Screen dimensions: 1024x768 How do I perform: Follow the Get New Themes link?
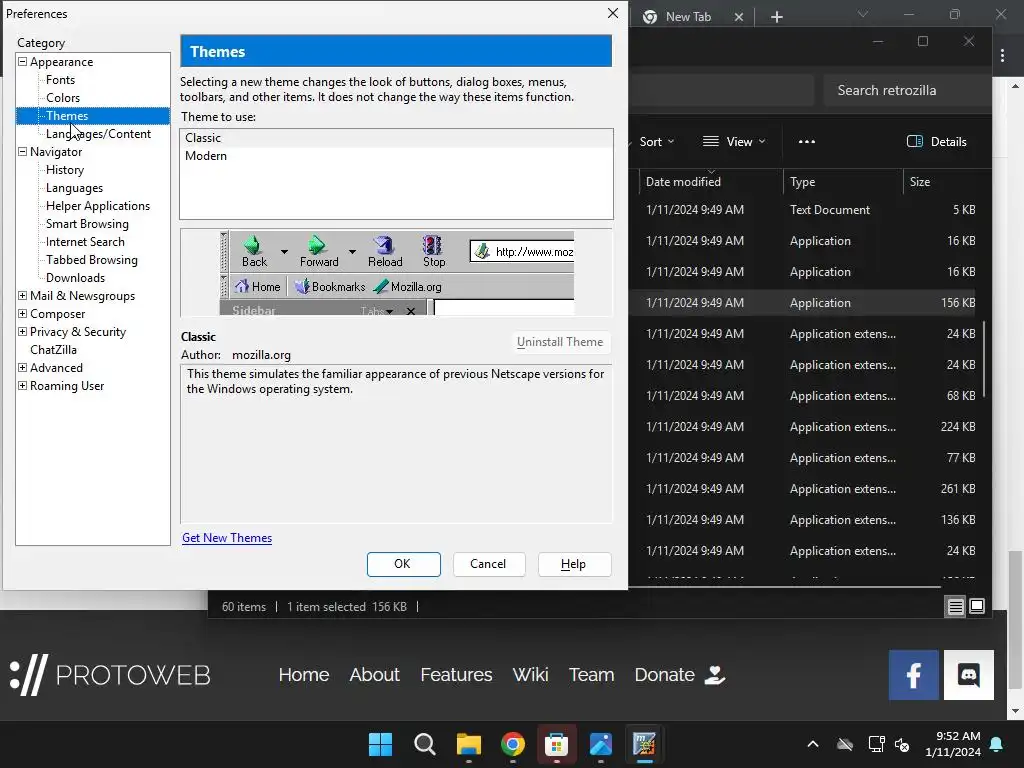click(227, 538)
